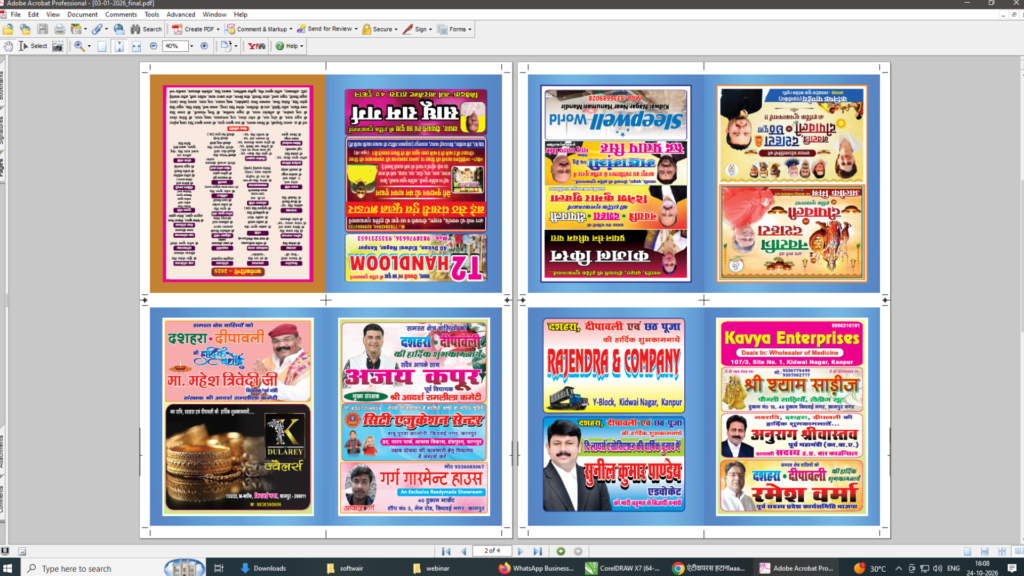Switch to WhatsApp Business in the taskbar

click(536, 568)
